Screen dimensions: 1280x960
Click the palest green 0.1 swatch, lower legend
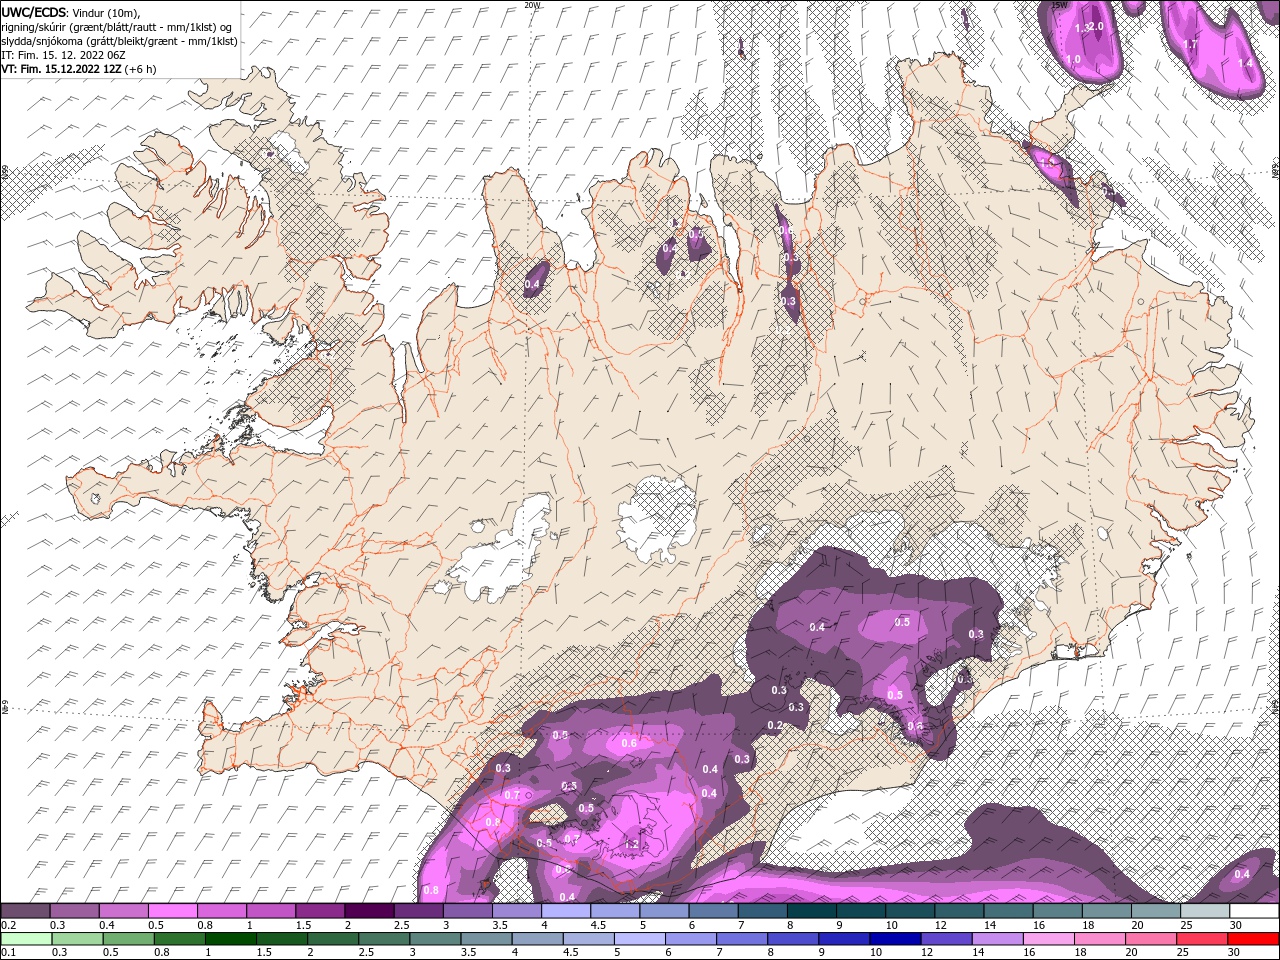pyautogui.click(x=27, y=939)
